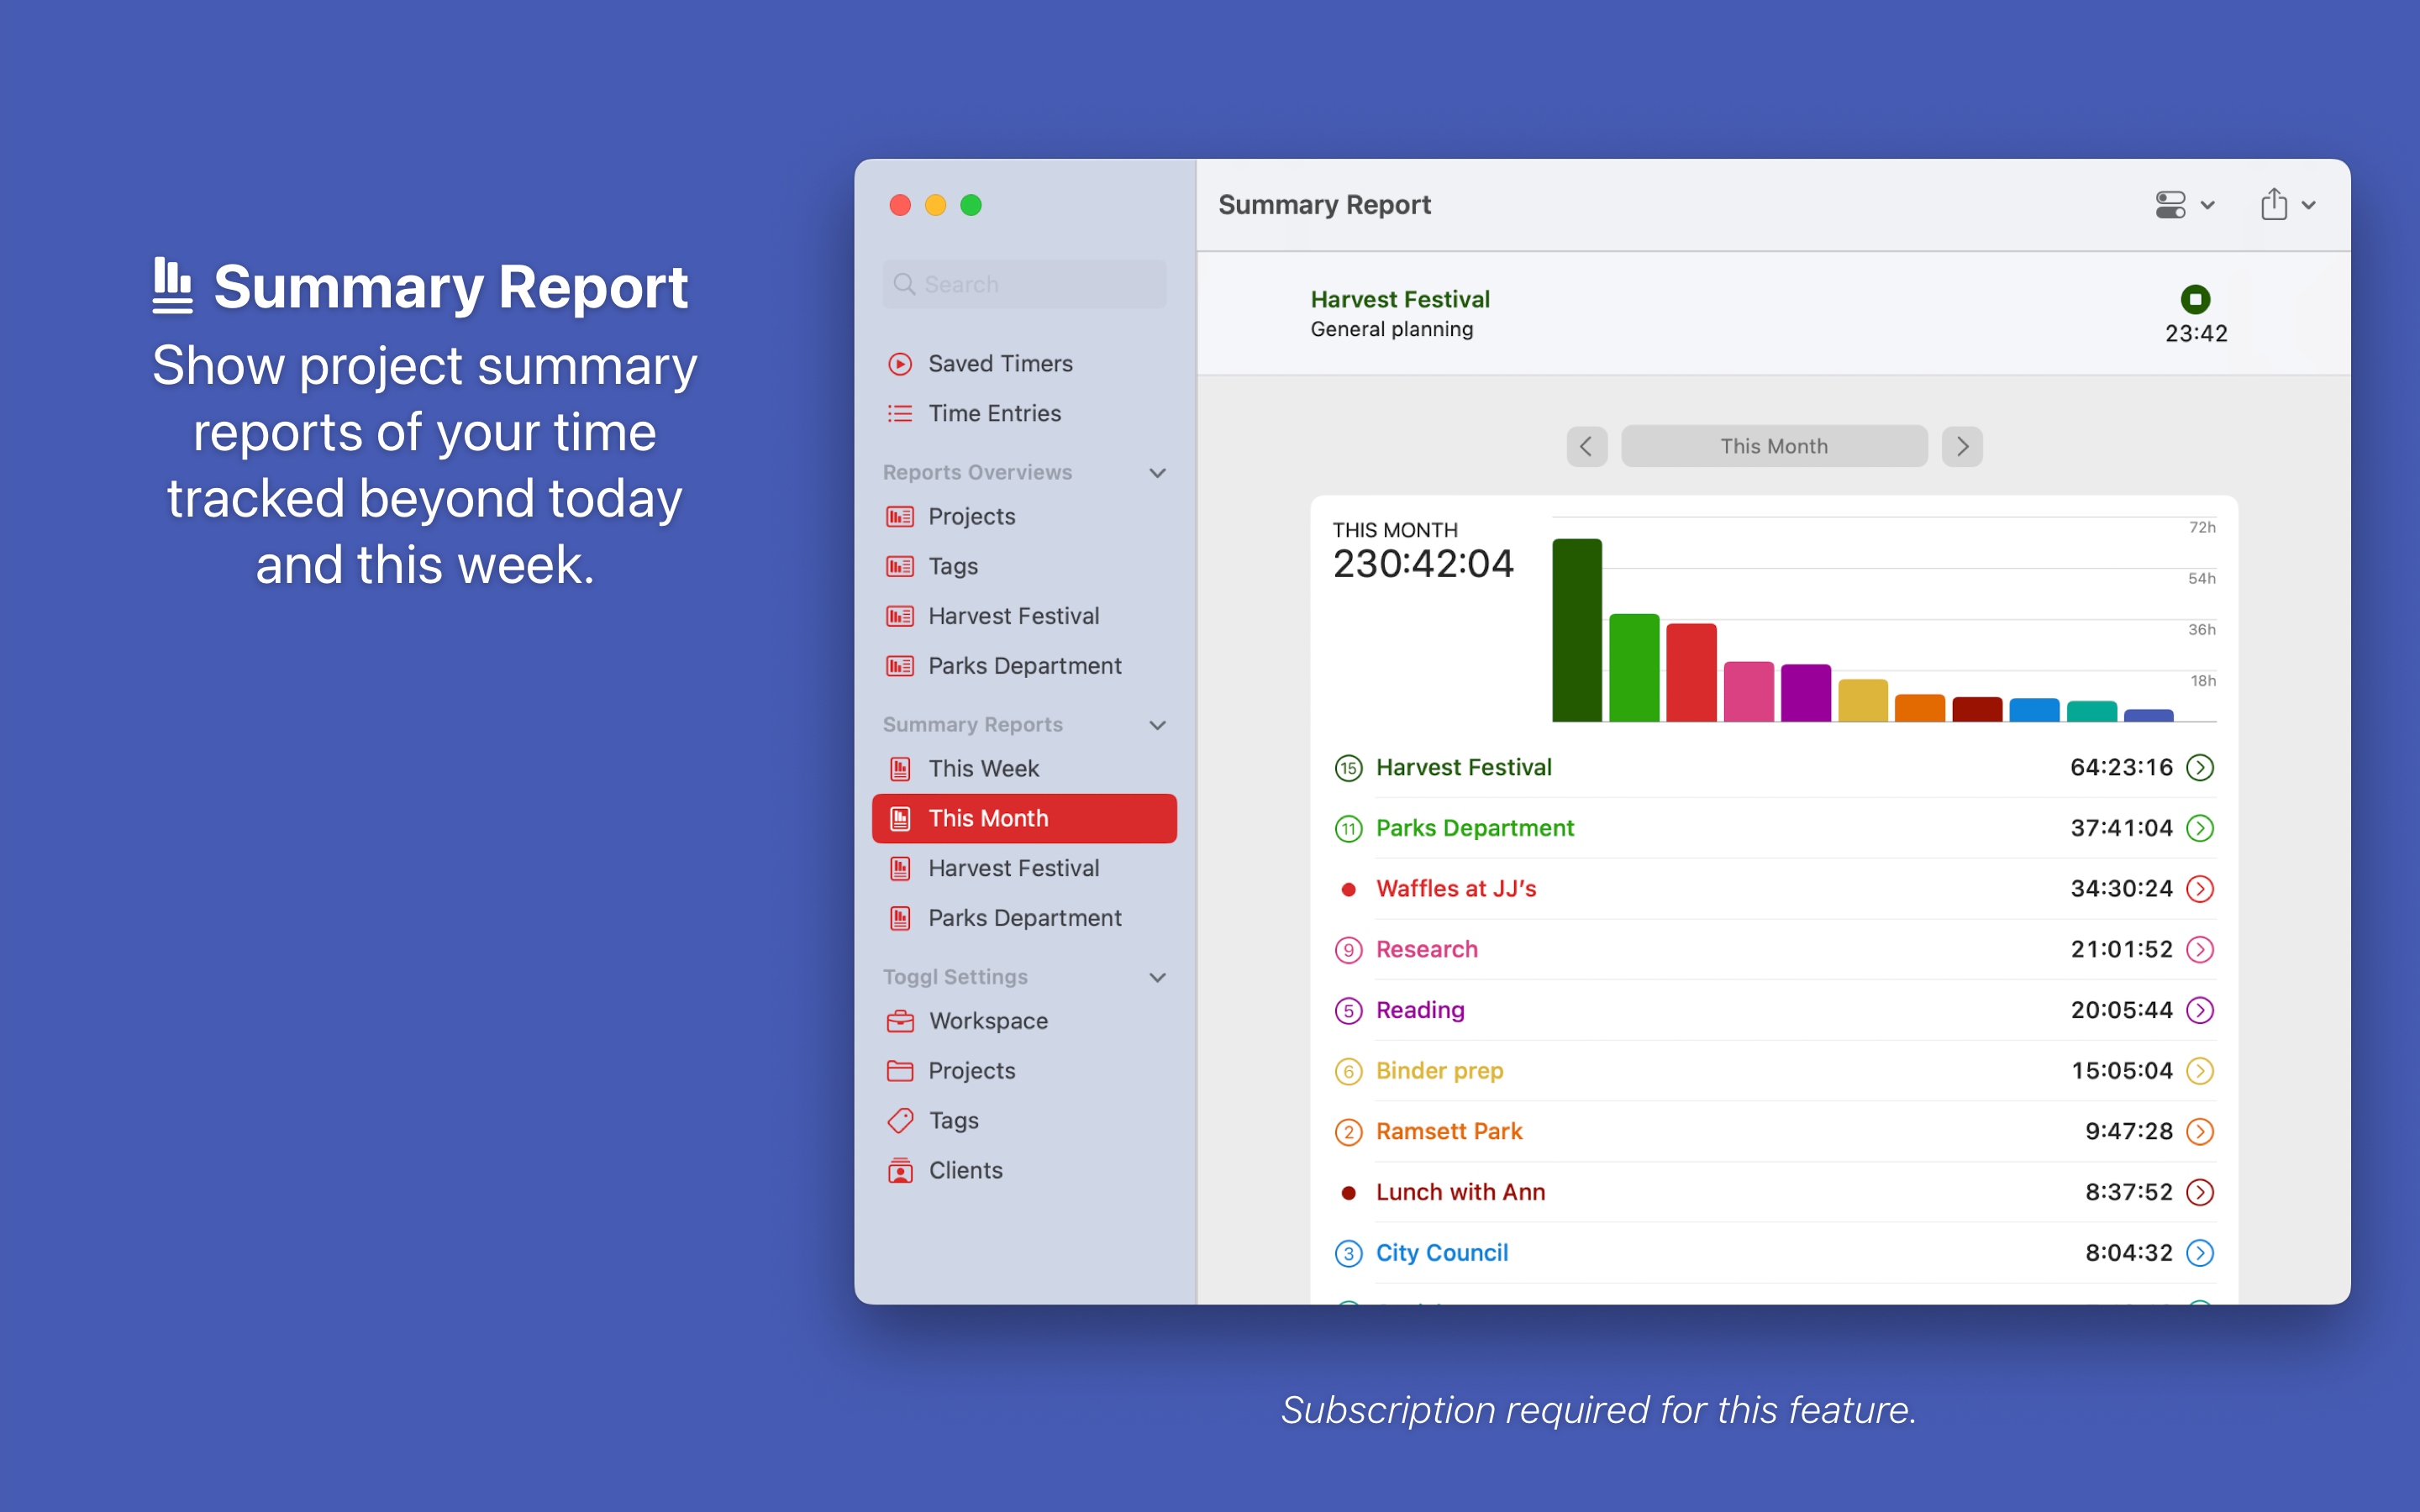Screen dimensions: 2420x1512
Task: Stop the running Harvest Festival timer
Action: coord(2195,299)
